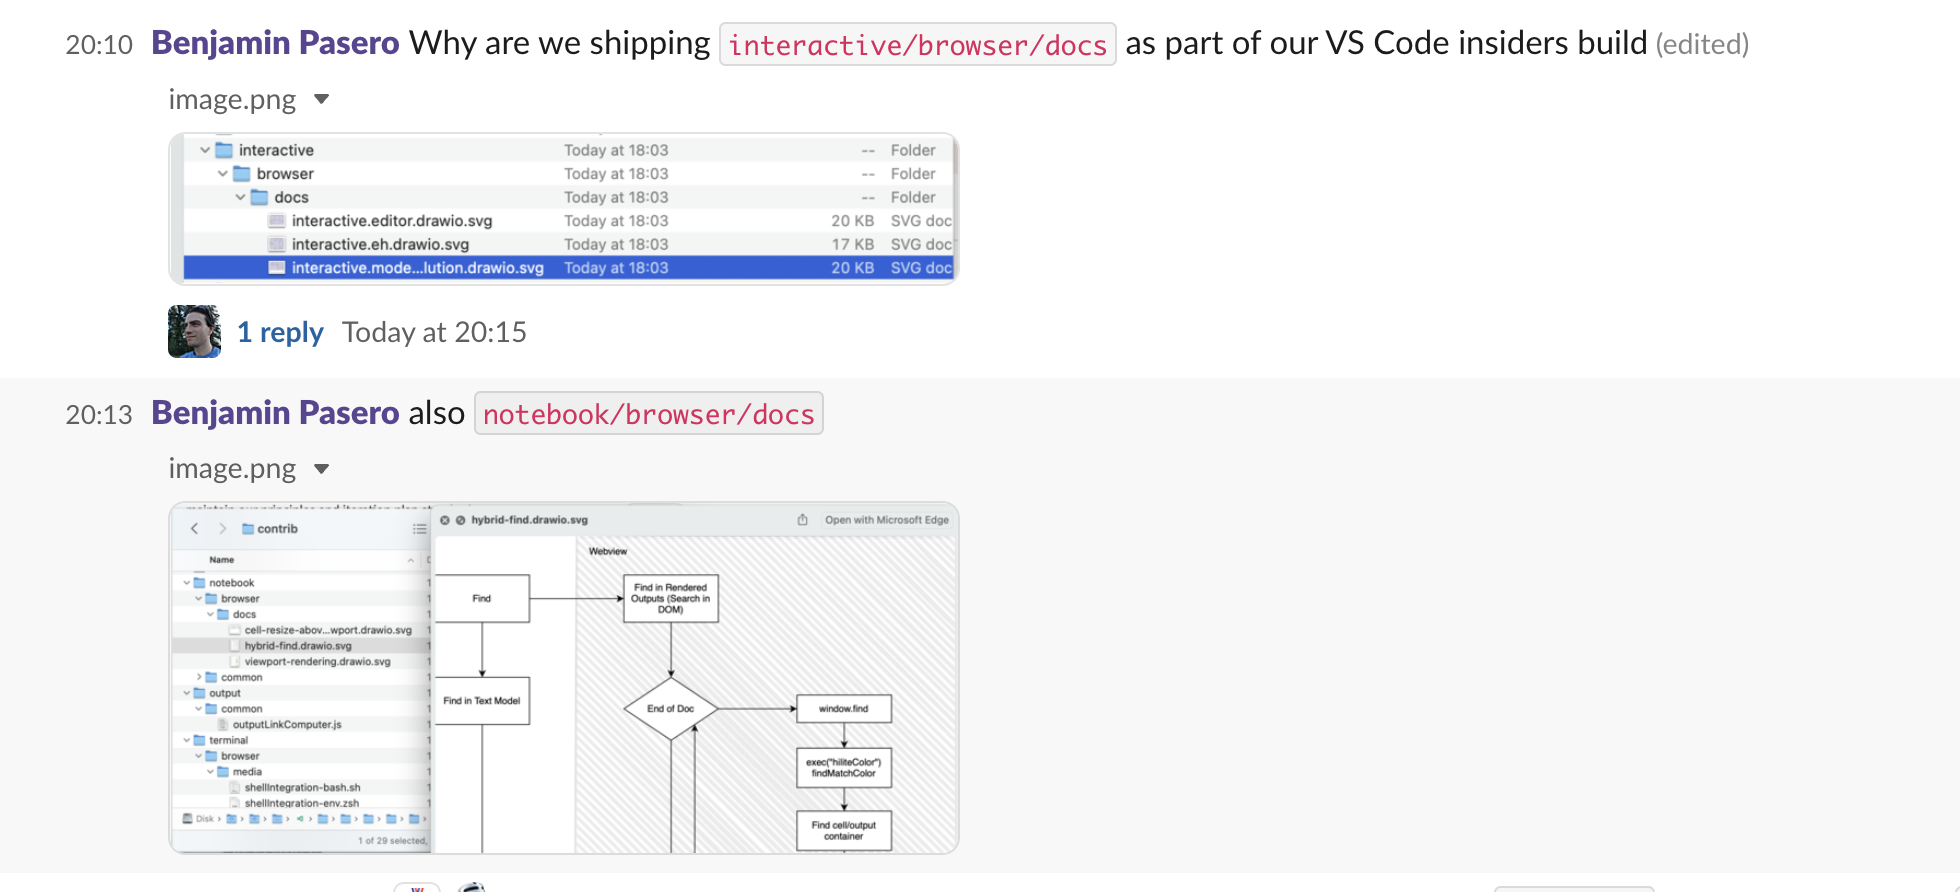This screenshot has height=892, width=1960.
Task: Collapse the interactive folder in the first screenshot
Action: (204, 149)
